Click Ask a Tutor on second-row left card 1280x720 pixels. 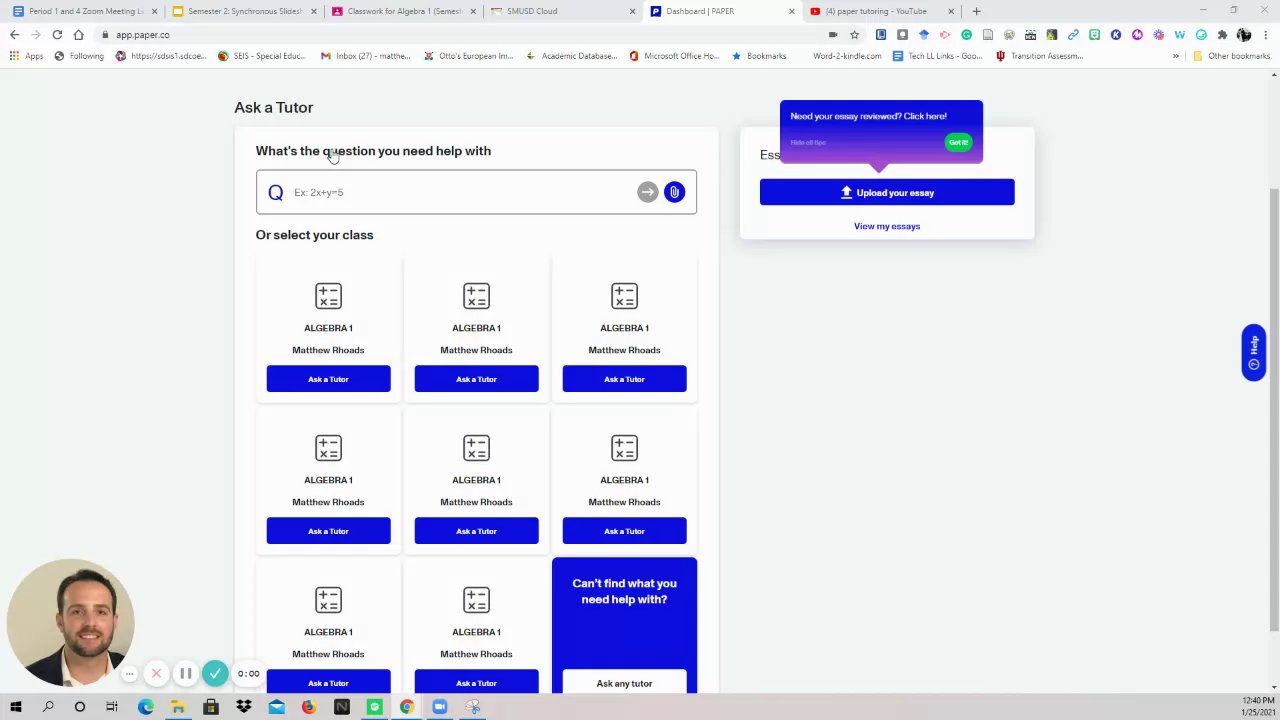(328, 531)
